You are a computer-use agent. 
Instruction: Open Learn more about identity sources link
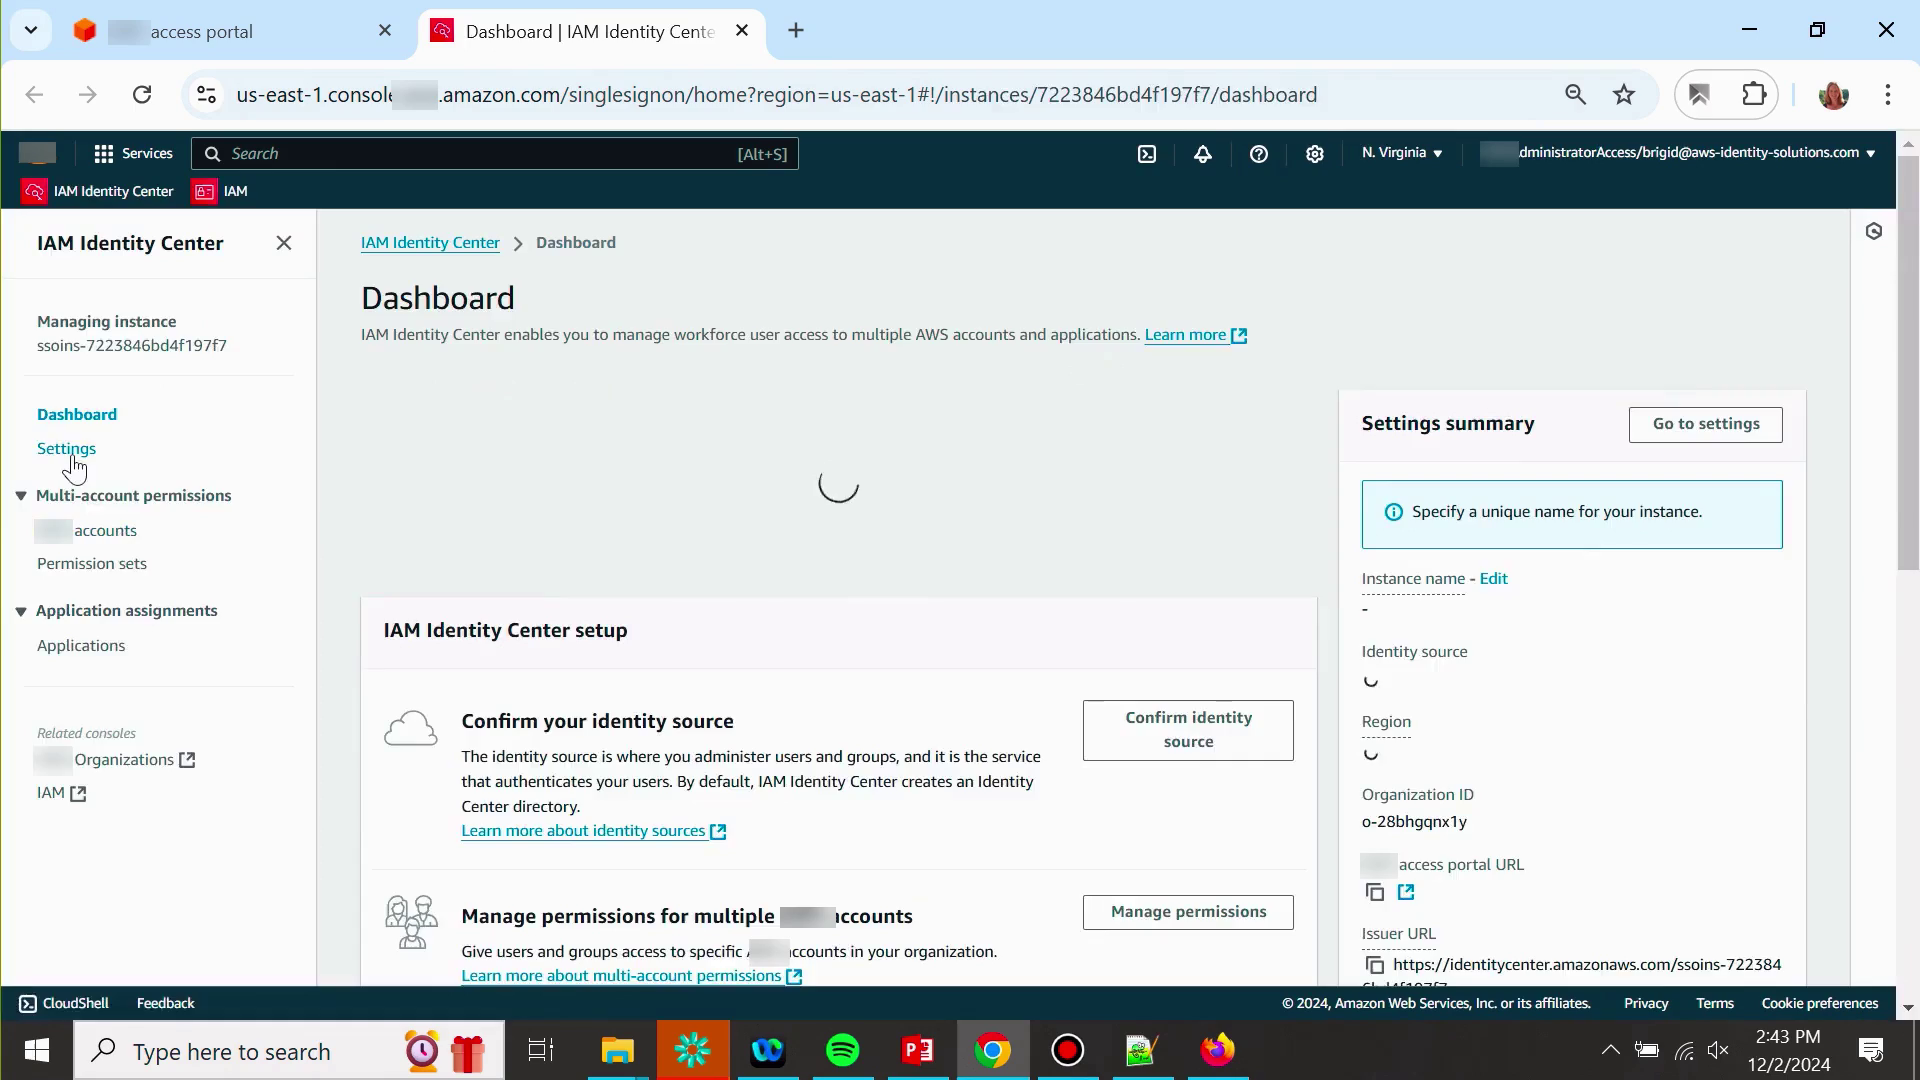point(594,831)
